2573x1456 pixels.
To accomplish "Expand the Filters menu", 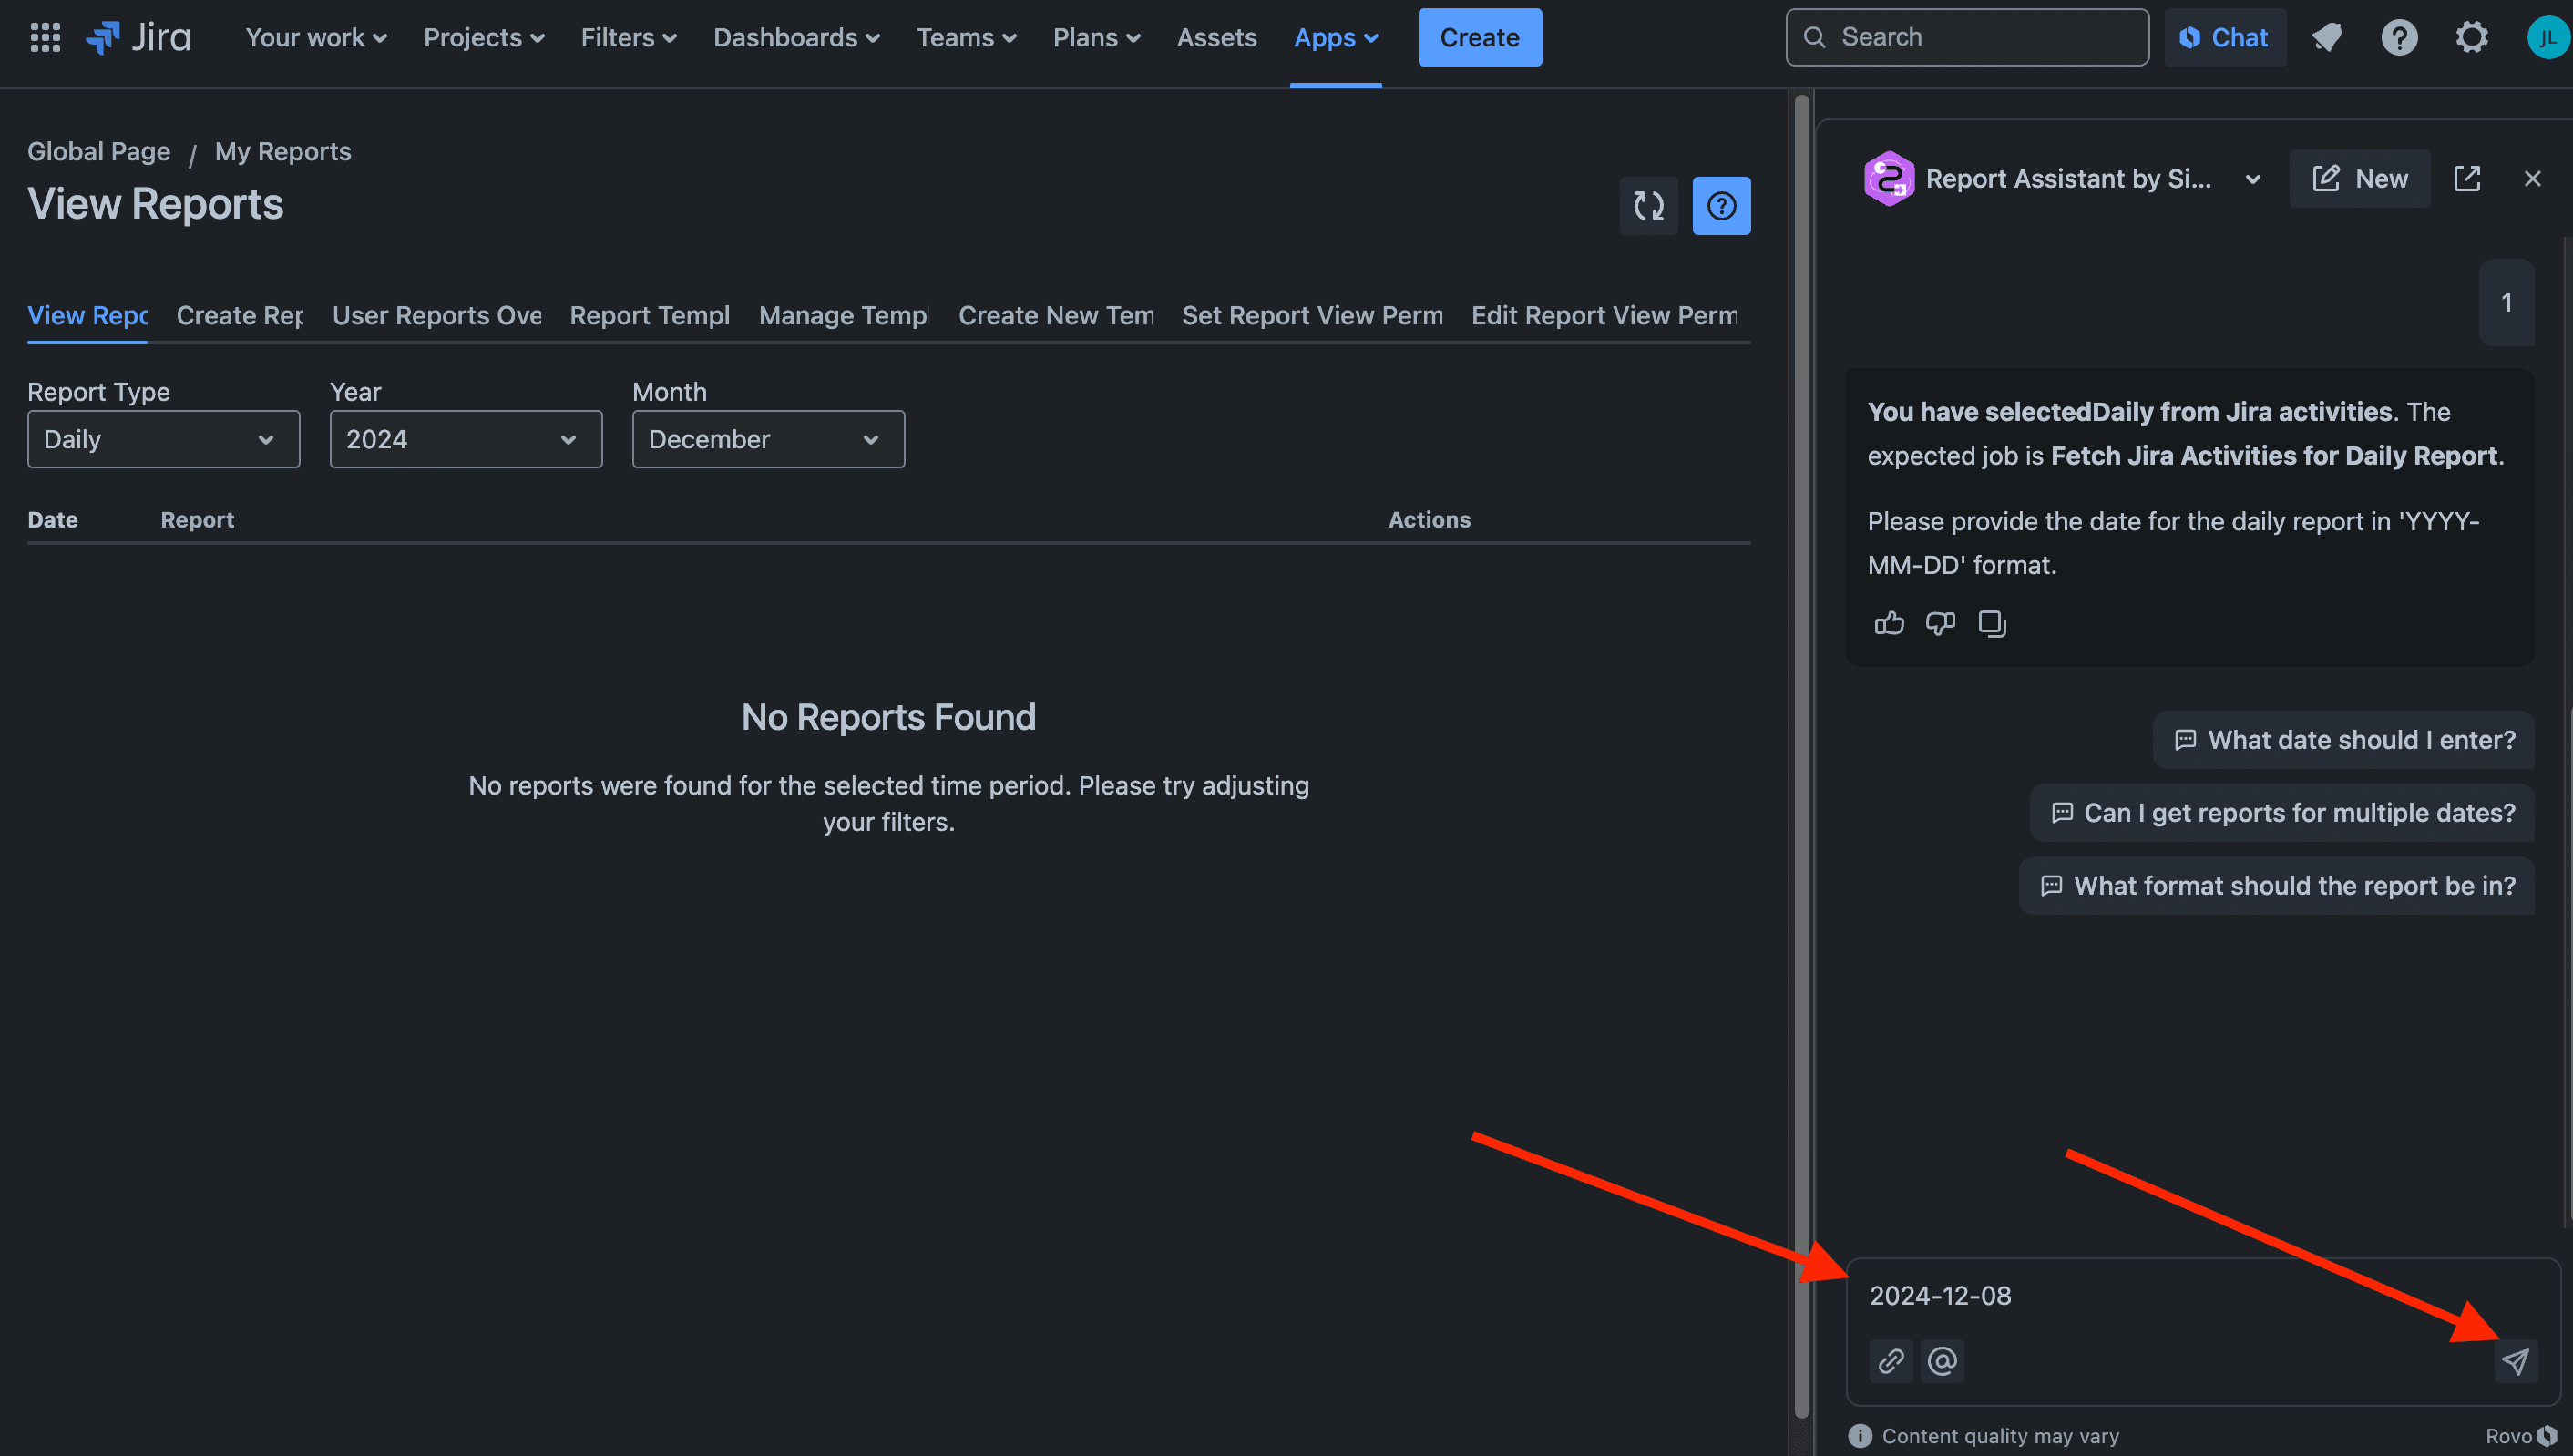I will [629, 37].
